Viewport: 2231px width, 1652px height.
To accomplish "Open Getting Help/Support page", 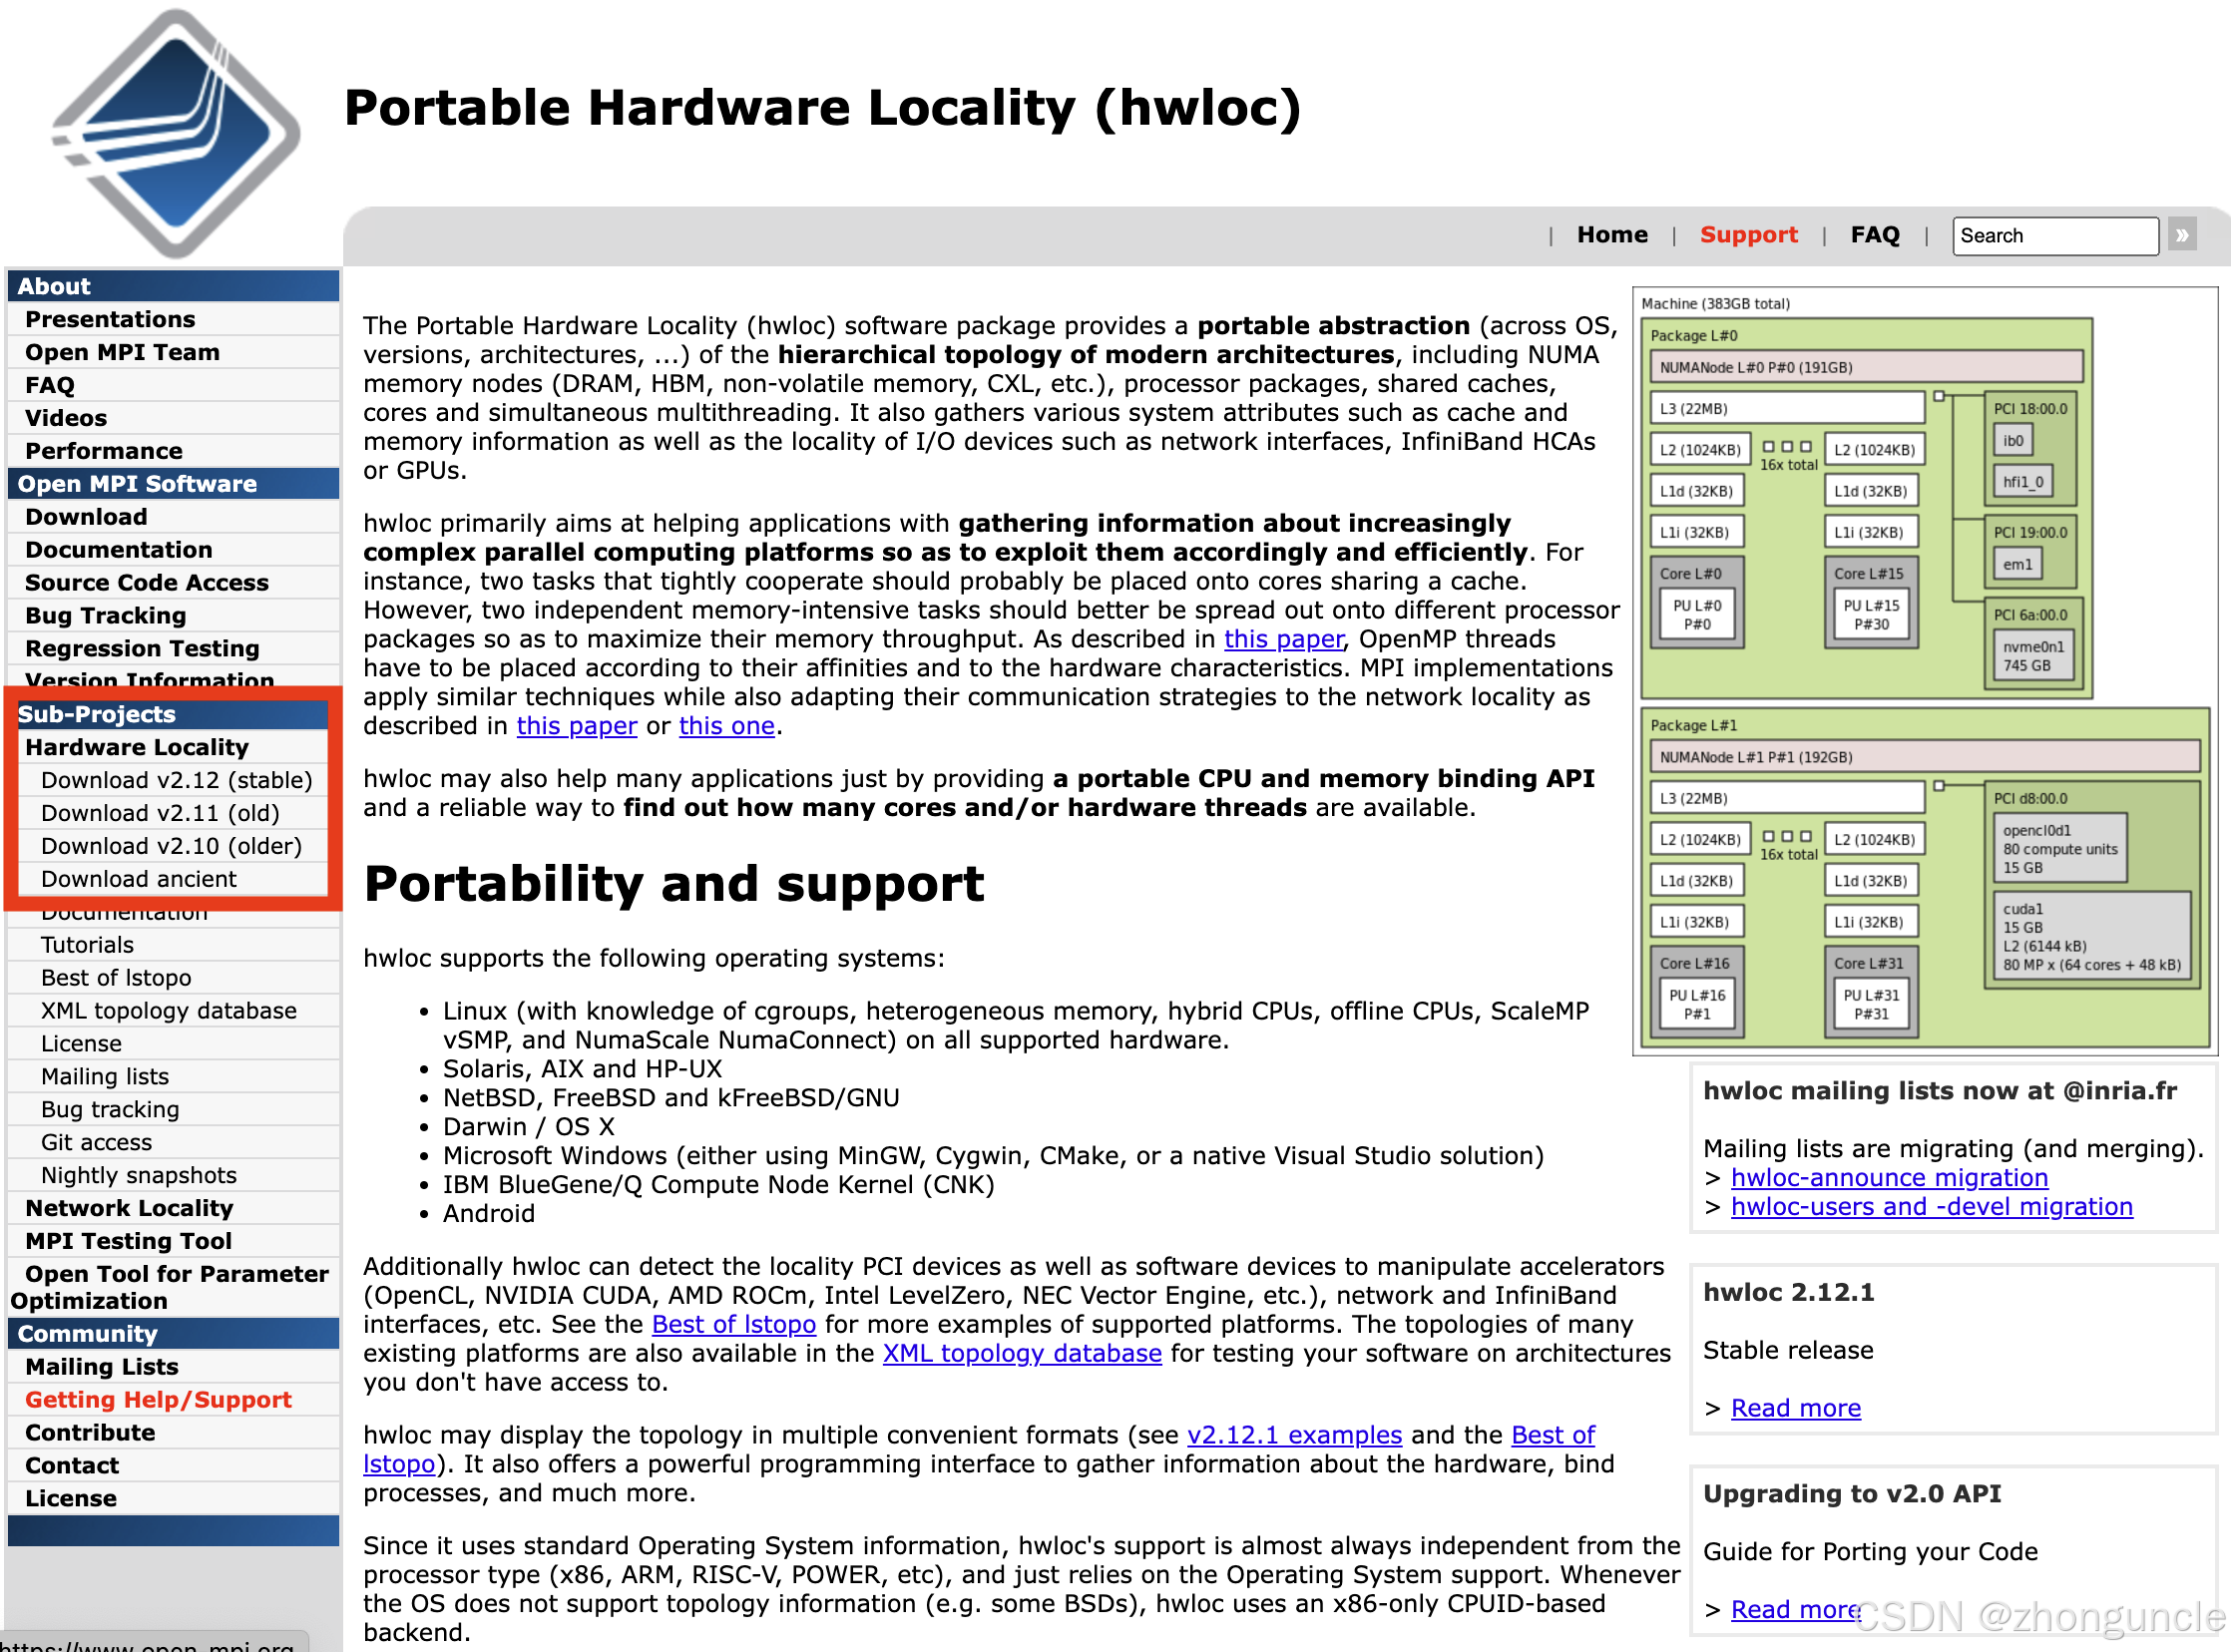I will pos(159,1399).
